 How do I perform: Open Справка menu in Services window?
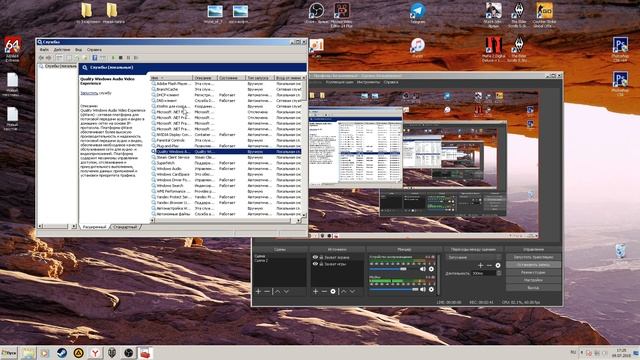coord(94,50)
